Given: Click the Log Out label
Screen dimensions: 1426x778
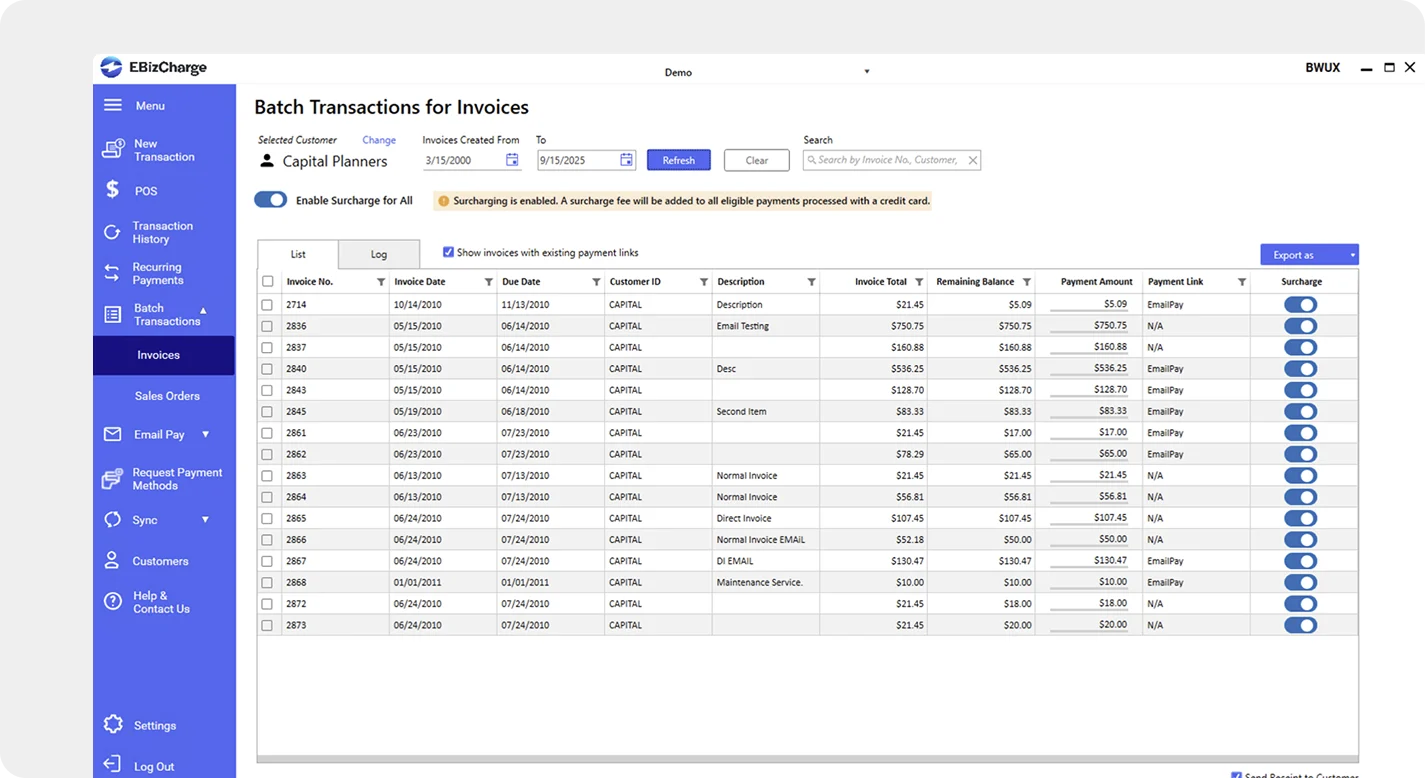Looking at the screenshot, I should click(x=154, y=767).
